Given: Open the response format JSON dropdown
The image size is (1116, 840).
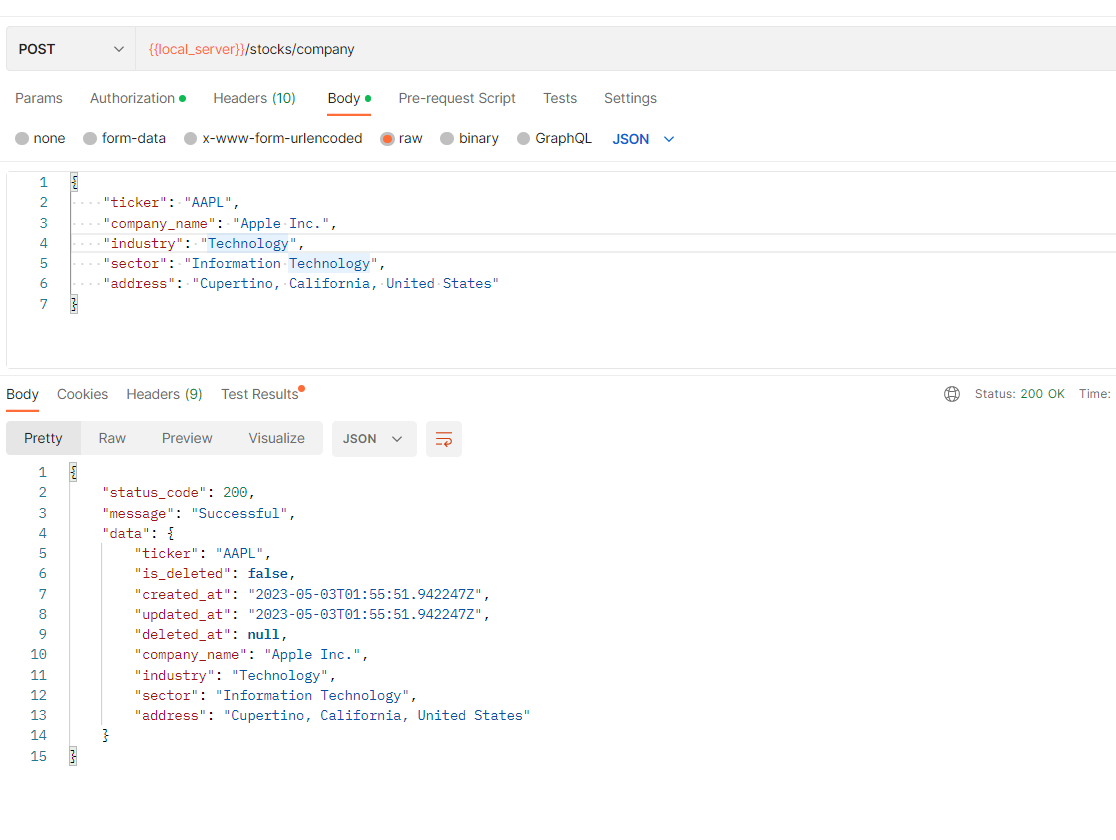Looking at the screenshot, I should click(374, 438).
